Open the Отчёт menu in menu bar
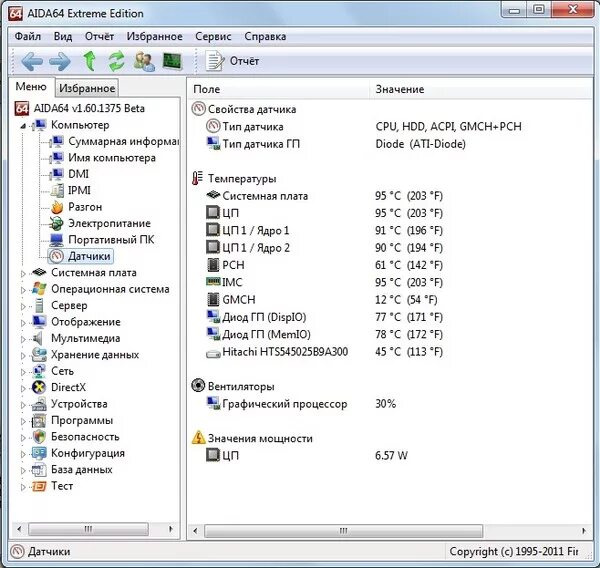 (99, 36)
